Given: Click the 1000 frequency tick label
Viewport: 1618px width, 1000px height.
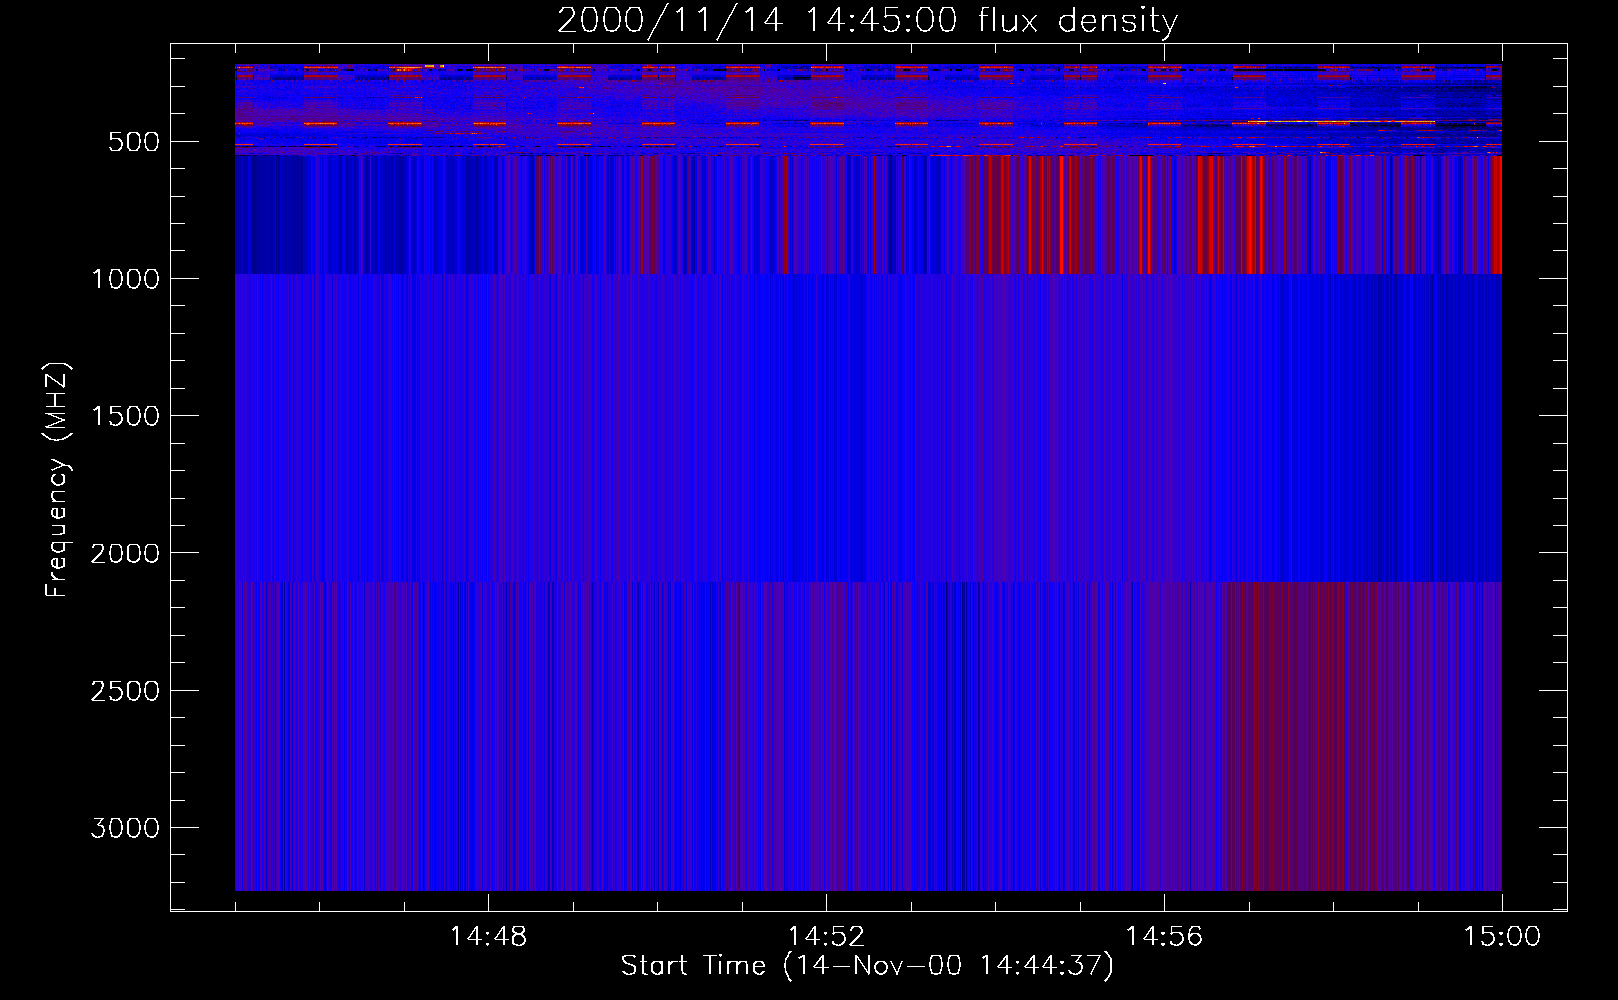Looking at the screenshot, I should pos(125,279).
